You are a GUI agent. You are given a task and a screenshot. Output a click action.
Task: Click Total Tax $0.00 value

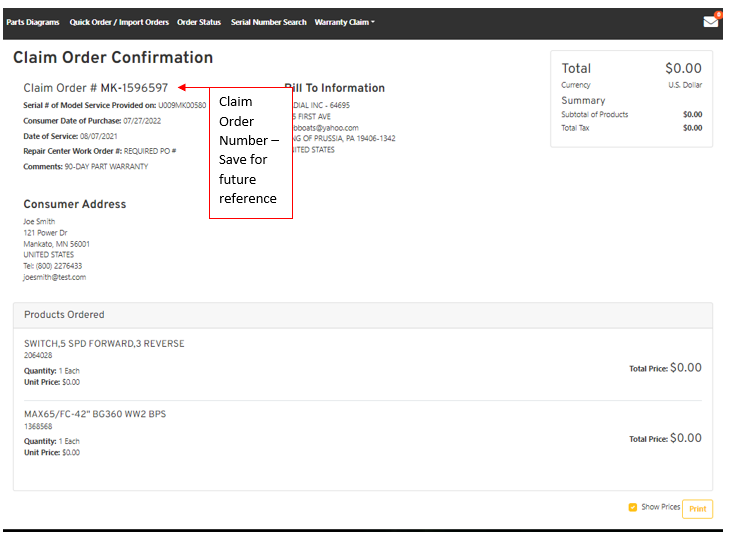pyautogui.click(x=692, y=128)
